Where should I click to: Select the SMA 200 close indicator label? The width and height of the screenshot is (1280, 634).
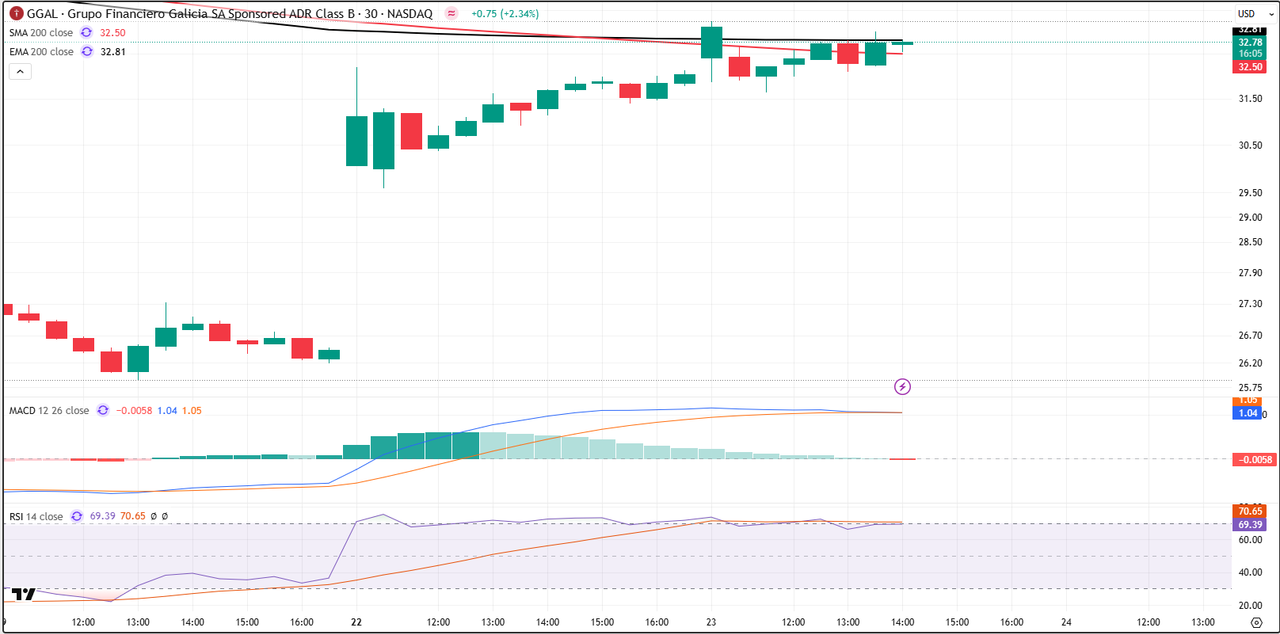[x=41, y=33]
